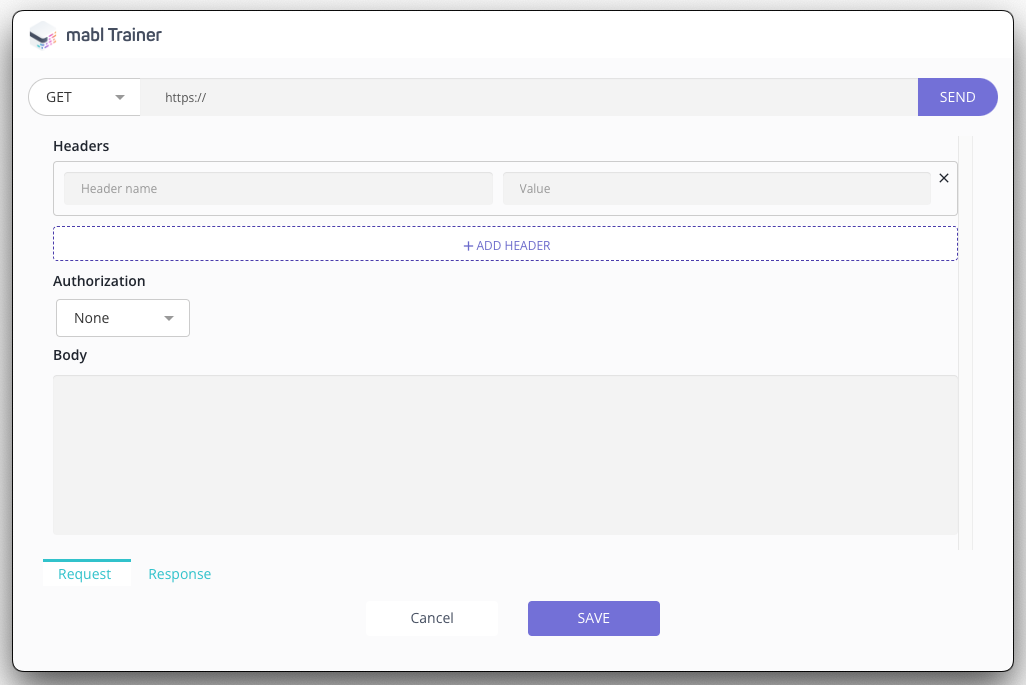1026x685 pixels.
Task: Remove the header row with the X icon
Action: point(944,178)
